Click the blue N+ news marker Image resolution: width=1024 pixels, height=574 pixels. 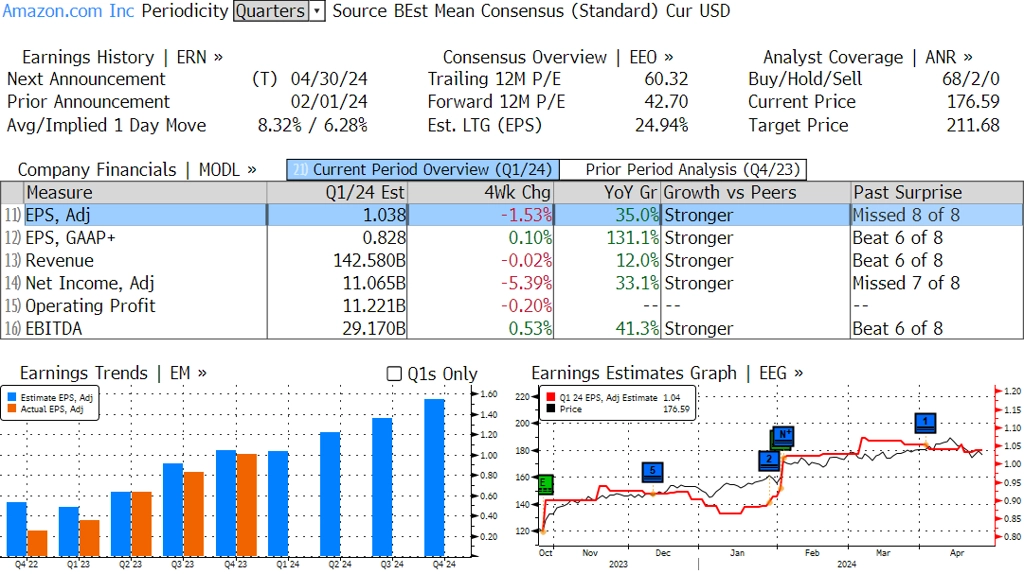(783, 437)
